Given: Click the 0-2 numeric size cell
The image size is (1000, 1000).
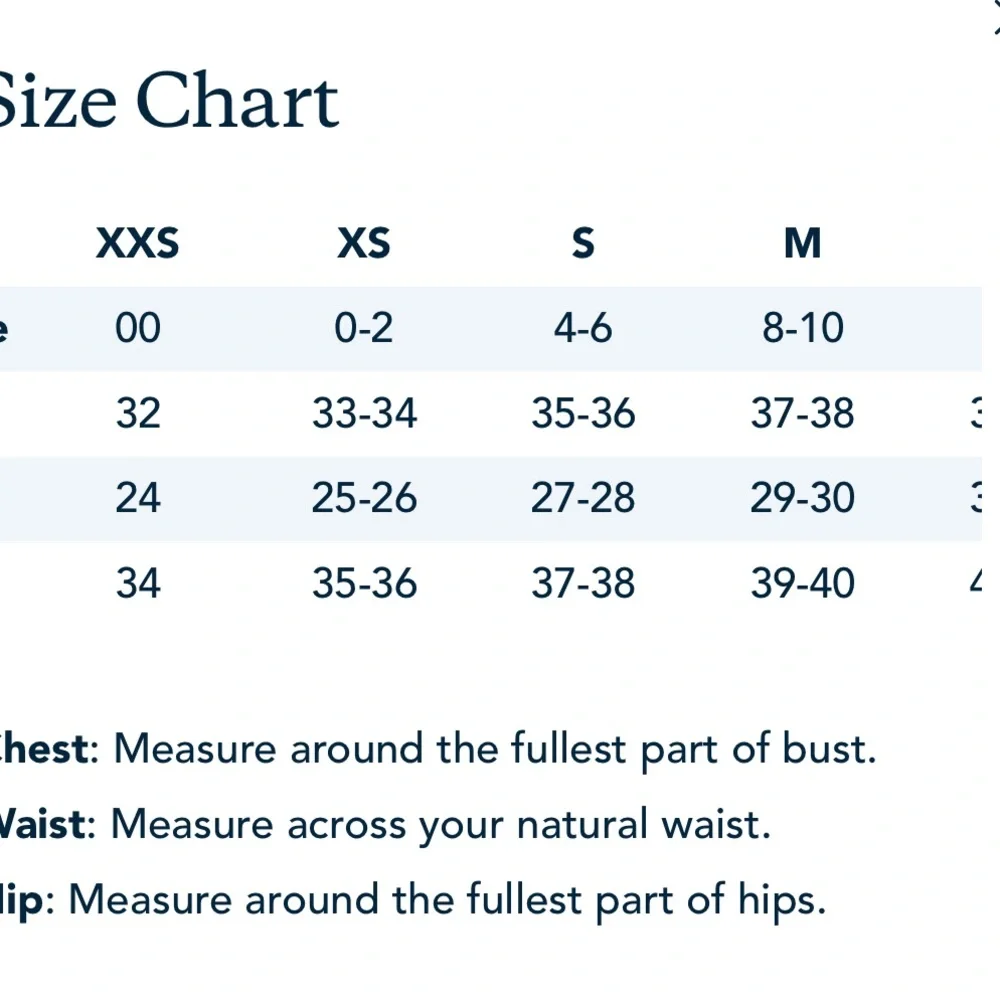Looking at the screenshot, I should [x=364, y=328].
